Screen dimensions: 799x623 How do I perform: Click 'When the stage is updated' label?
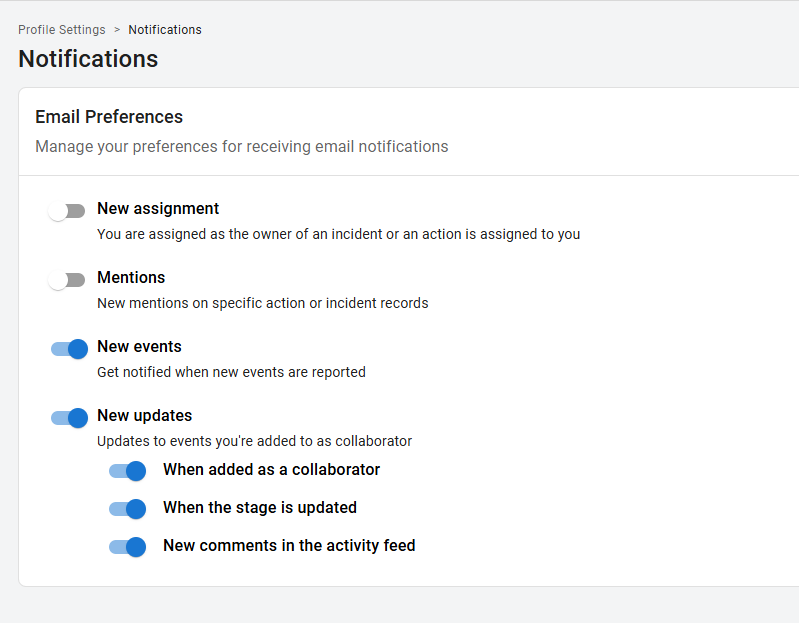point(259,508)
